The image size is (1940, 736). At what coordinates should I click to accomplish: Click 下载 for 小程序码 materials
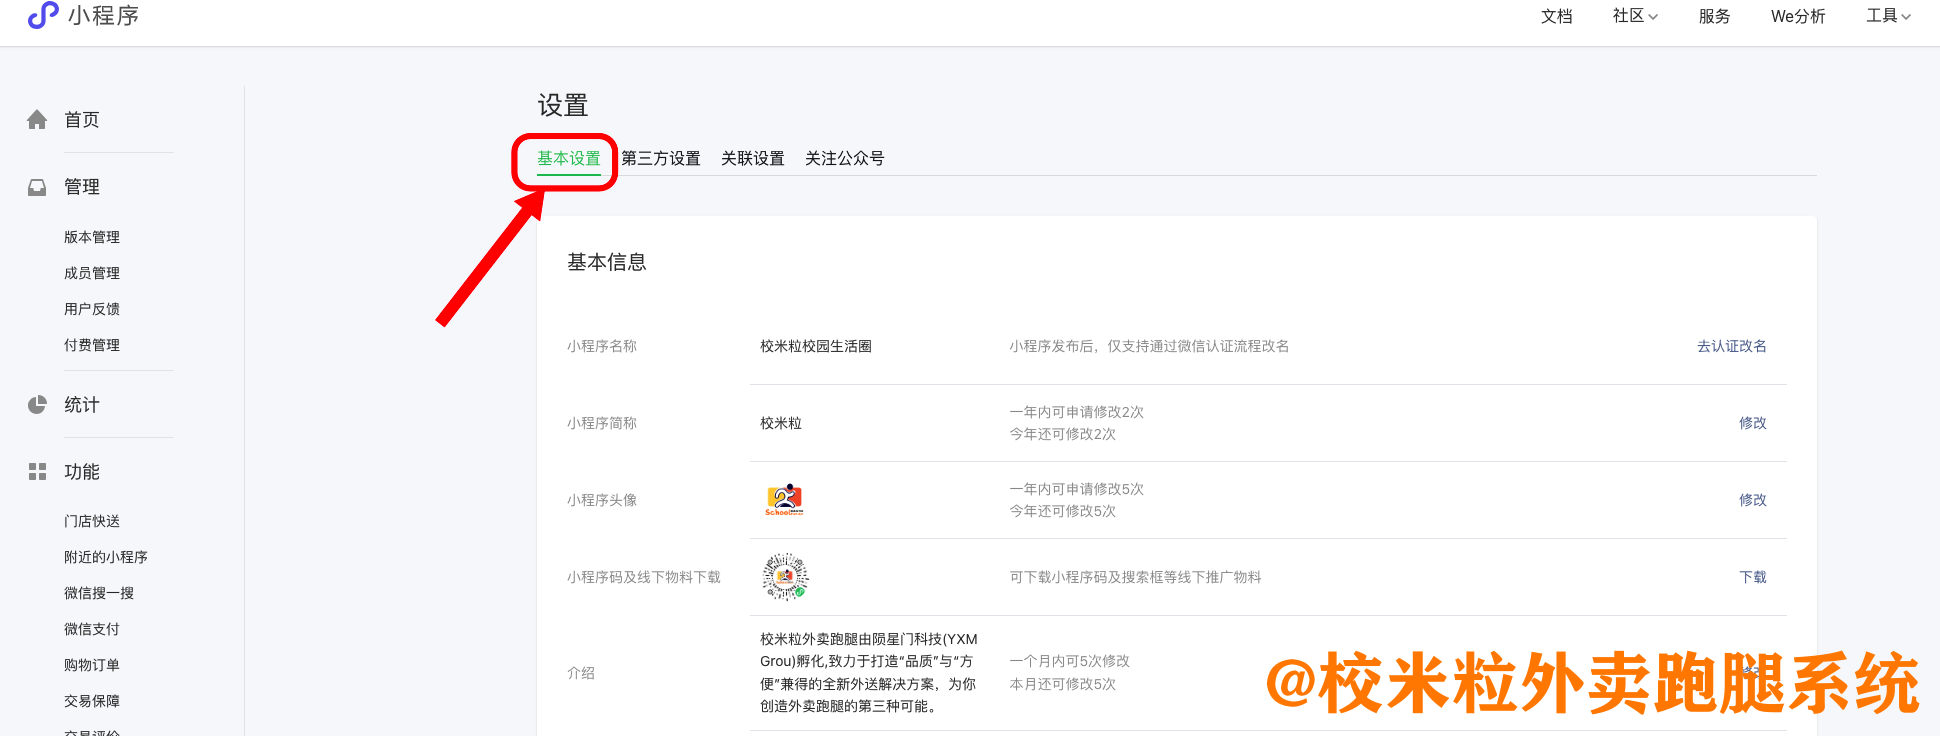click(1752, 577)
